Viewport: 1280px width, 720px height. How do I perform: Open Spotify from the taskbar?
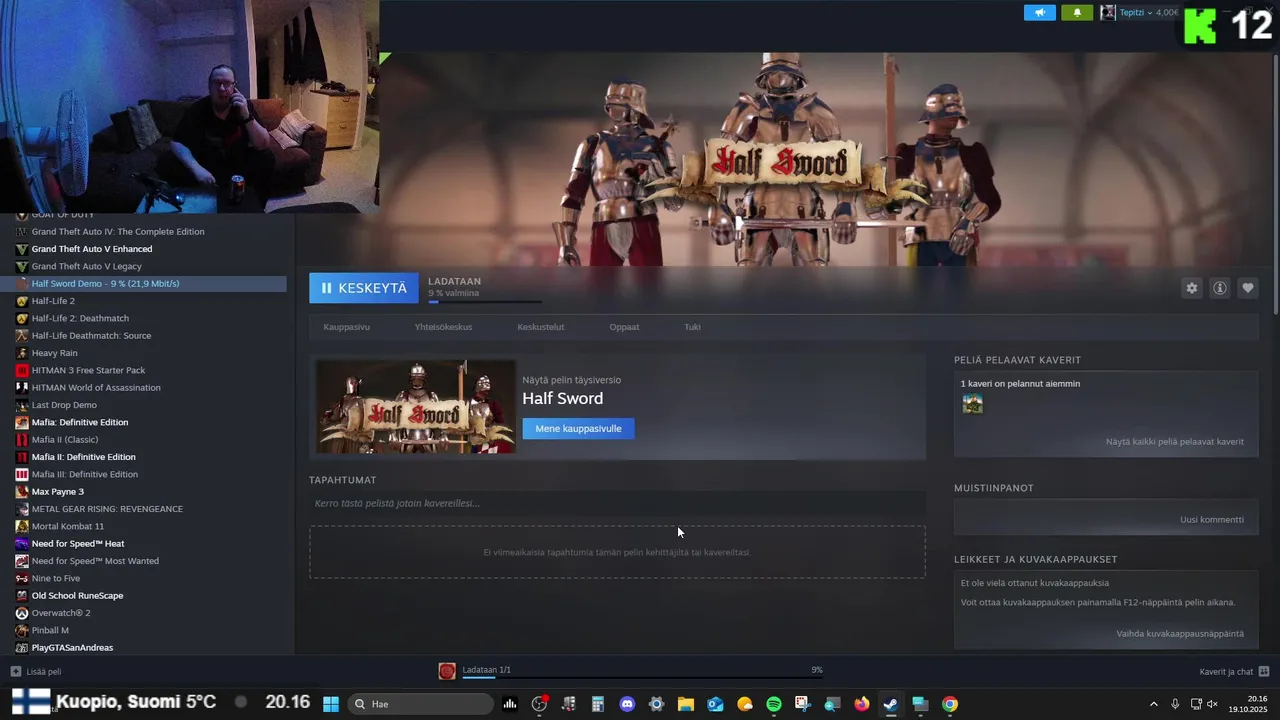click(774, 704)
